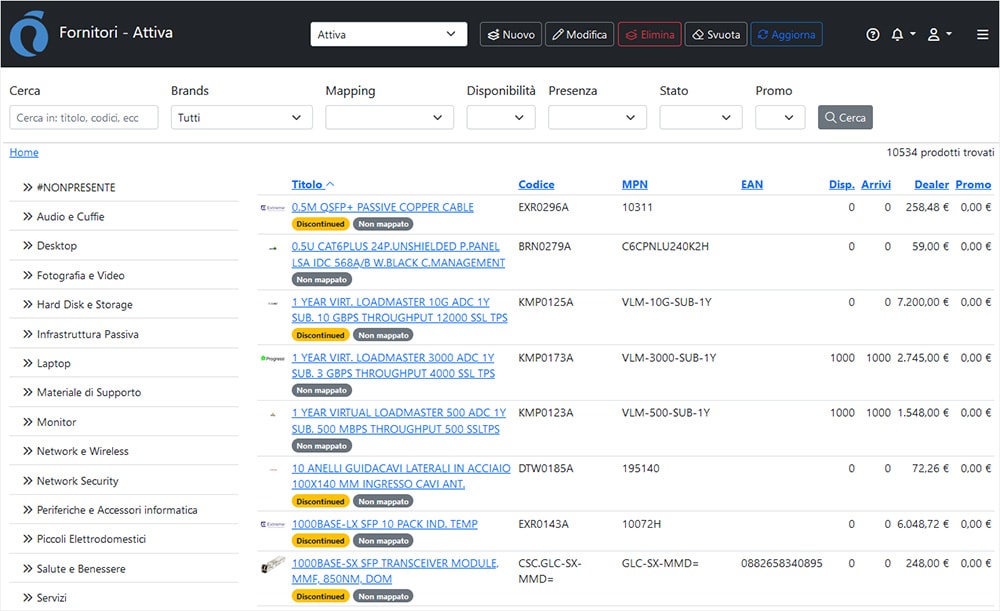Viewport: 1000px width, 611px height.
Task: Click the Cerca search button
Action: click(x=845, y=117)
